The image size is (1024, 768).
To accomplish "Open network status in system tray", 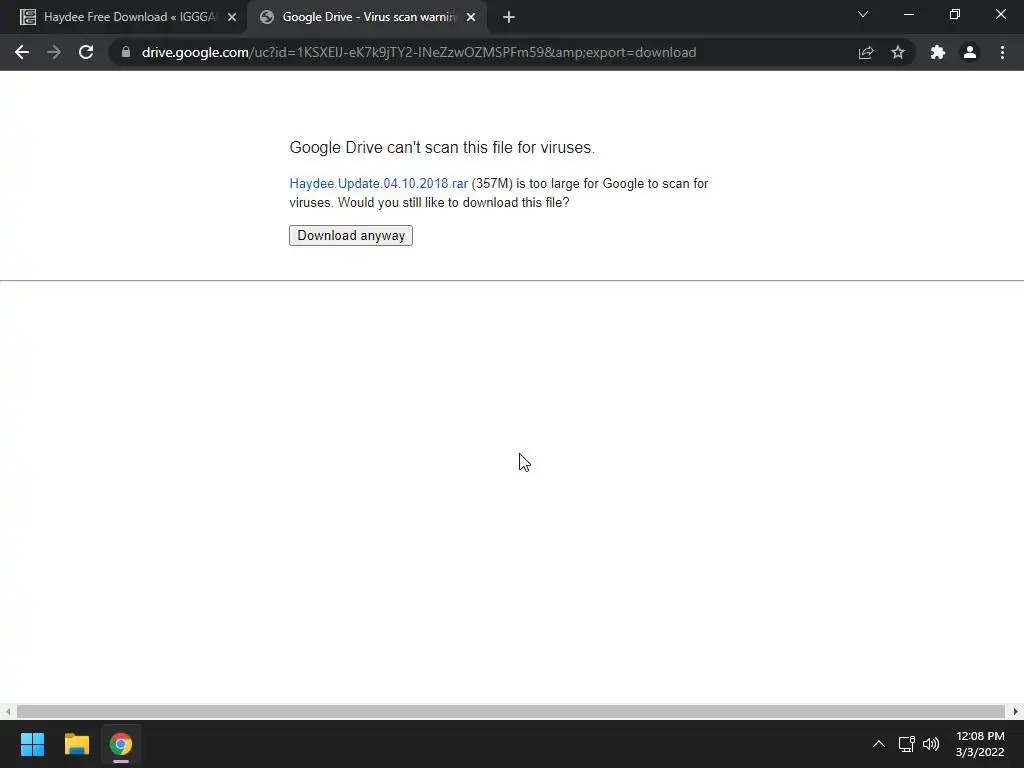I will (x=906, y=744).
